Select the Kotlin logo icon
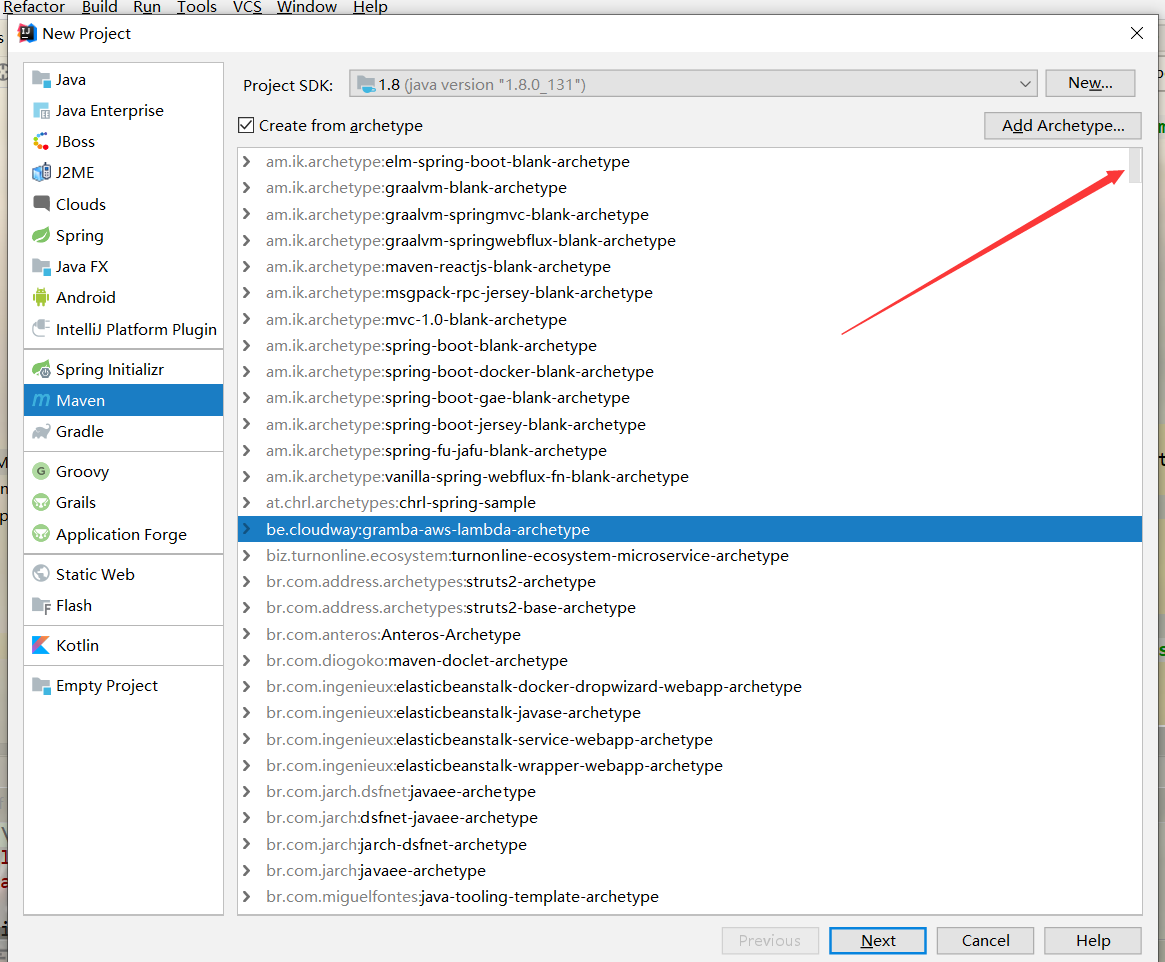Screen dimensions: 1165x962 pyautogui.click(x=41, y=646)
